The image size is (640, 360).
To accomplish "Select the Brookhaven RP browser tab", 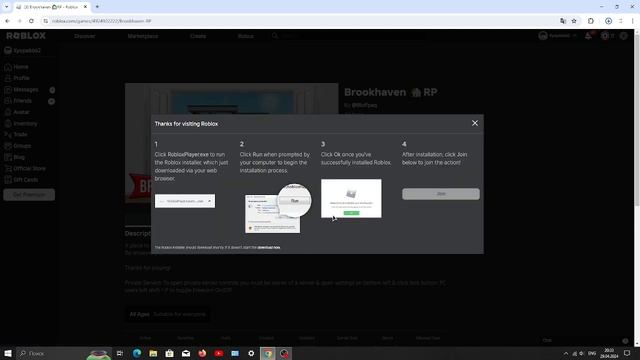I will coord(51,7).
